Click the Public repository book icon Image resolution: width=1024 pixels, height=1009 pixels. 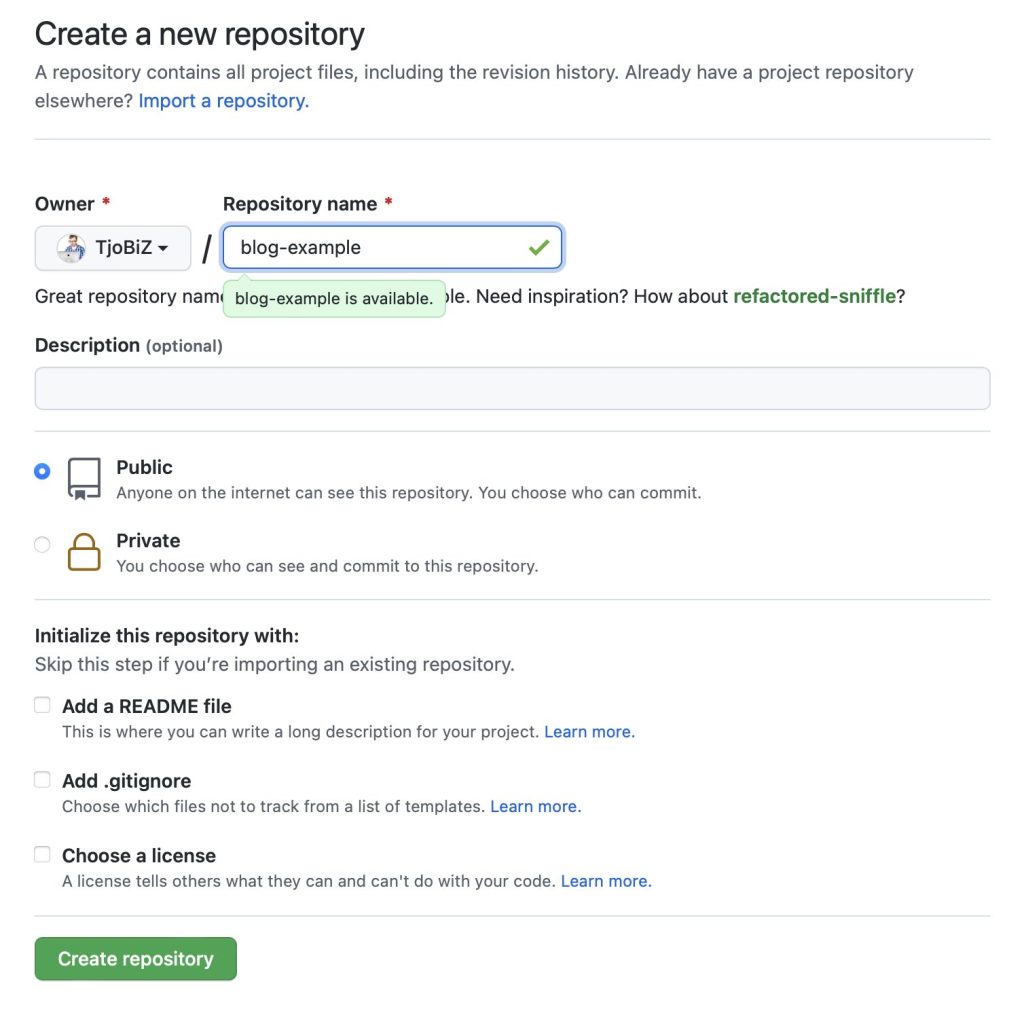point(84,479)
